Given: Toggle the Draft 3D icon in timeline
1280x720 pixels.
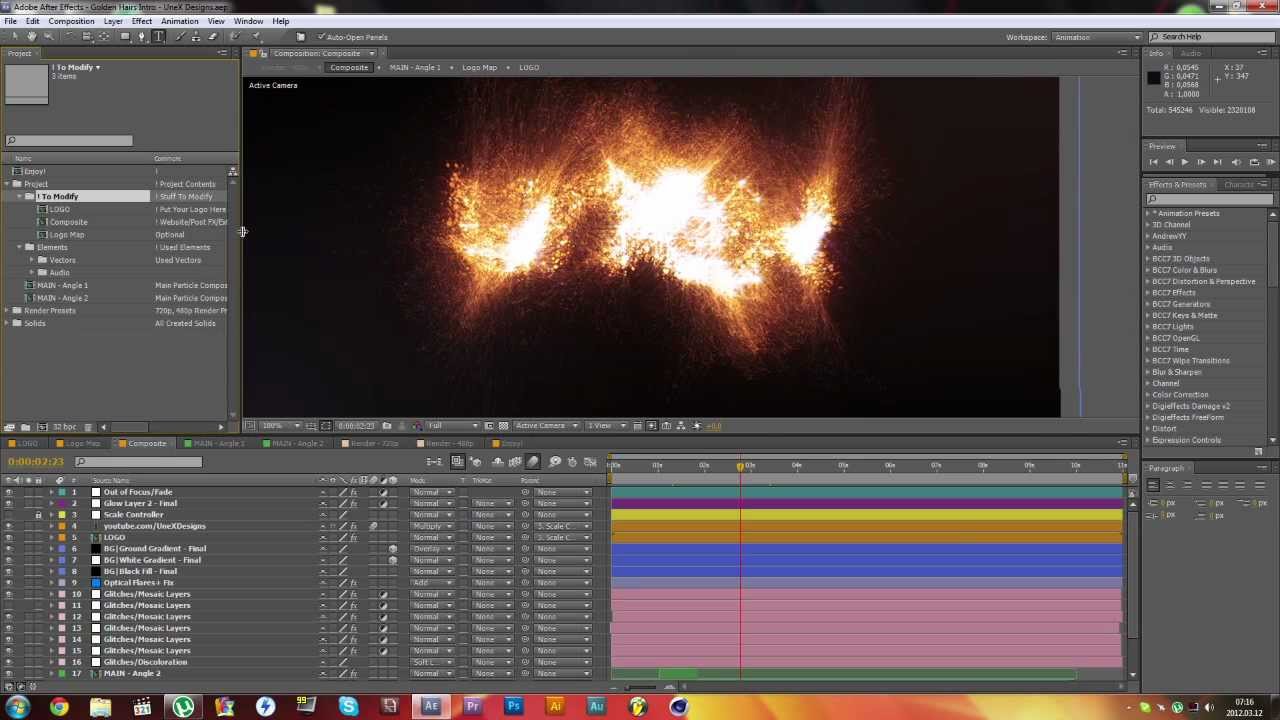Looking at the screenshot, I should point(476,462).
